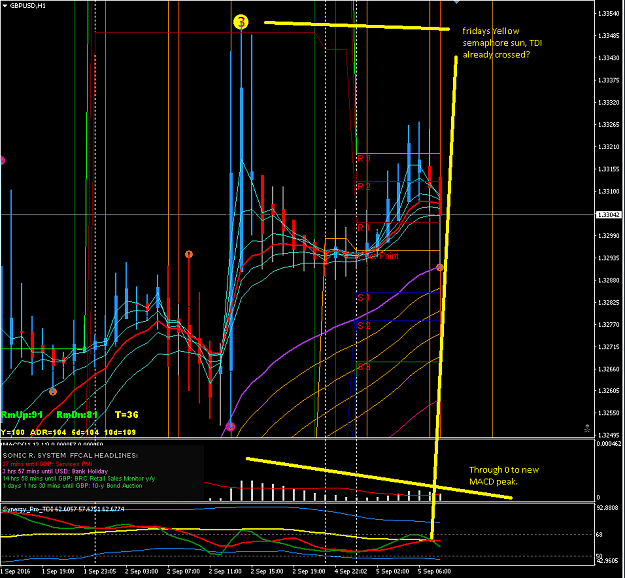The image size is (625, 578).
Task: Click the Y=100 value
Action: click(x=12, y=433)
